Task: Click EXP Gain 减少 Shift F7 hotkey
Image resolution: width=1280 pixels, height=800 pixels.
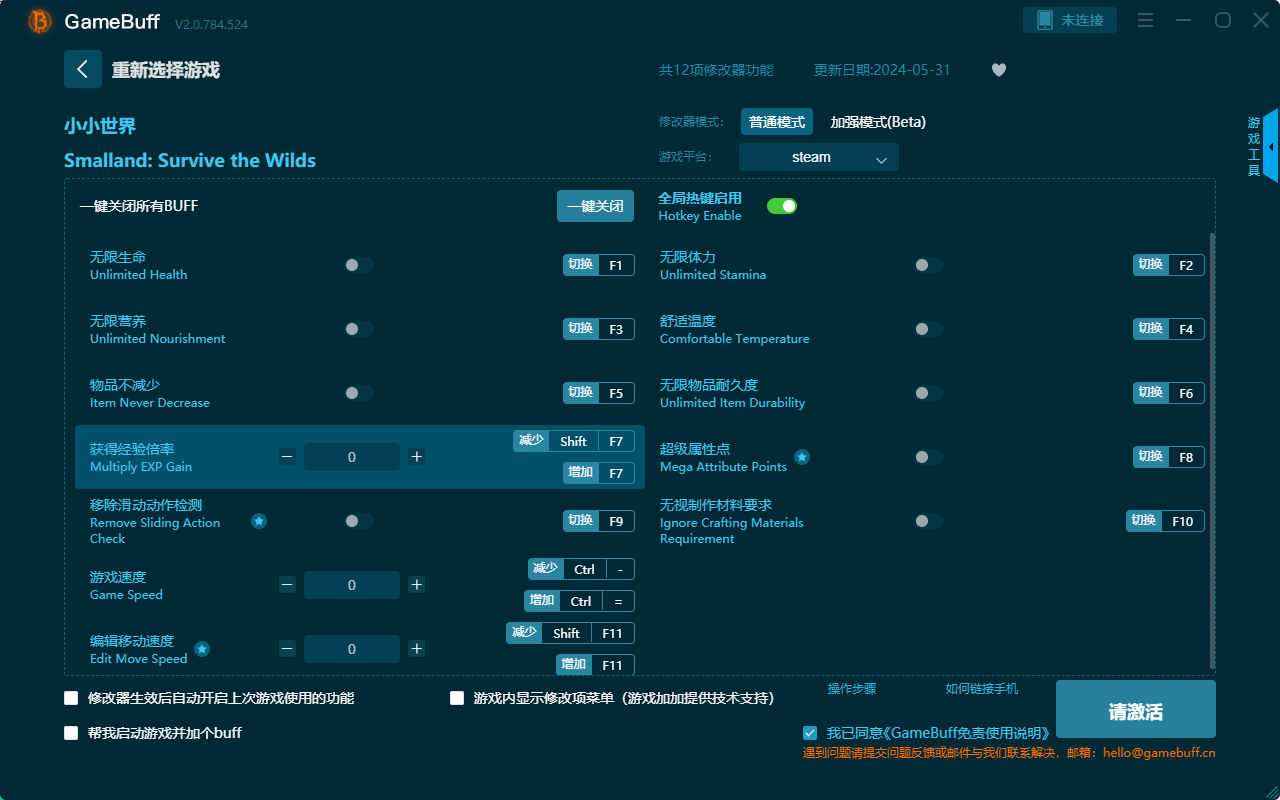Action: tap(574, 441)
